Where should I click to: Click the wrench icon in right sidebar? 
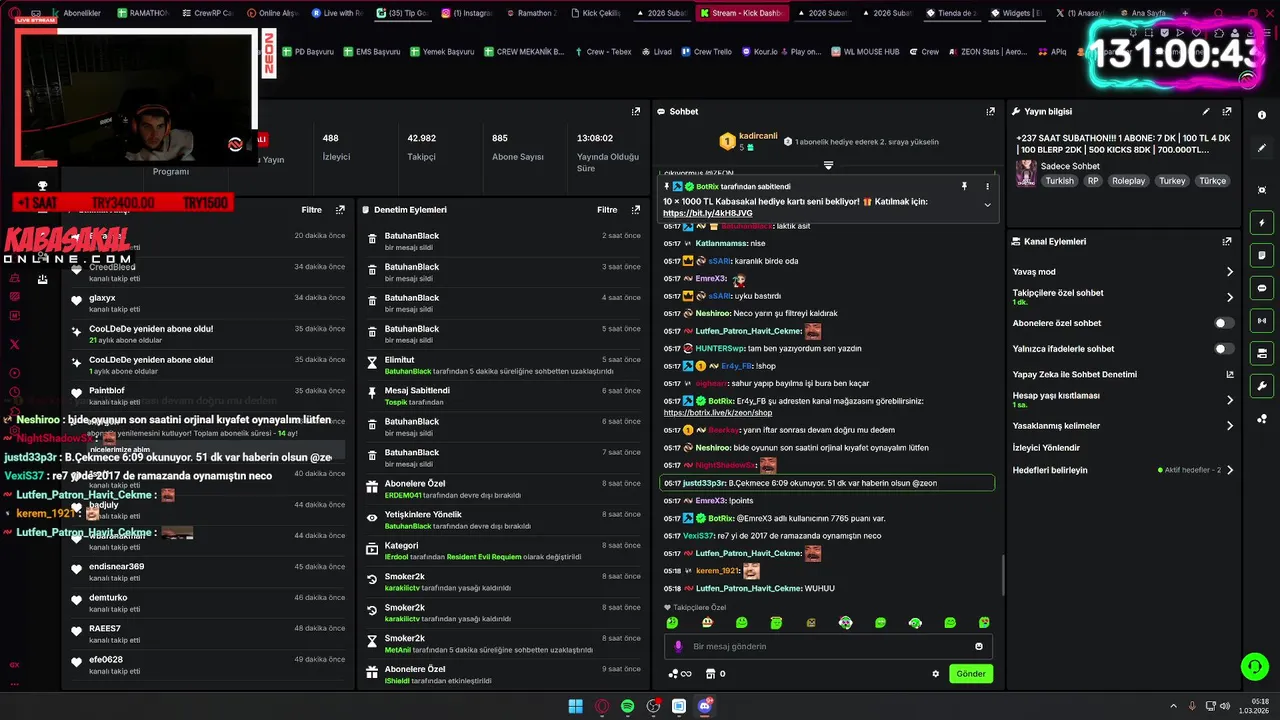coord(1262,385)
